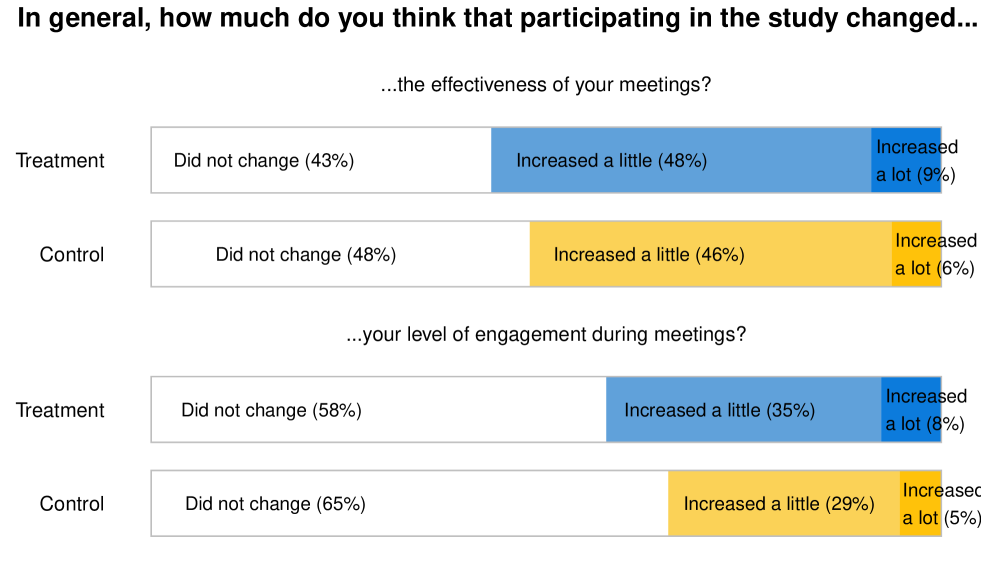Select the Treatment label under effectiveness question
996x579 pixels.
click(60, 160)
